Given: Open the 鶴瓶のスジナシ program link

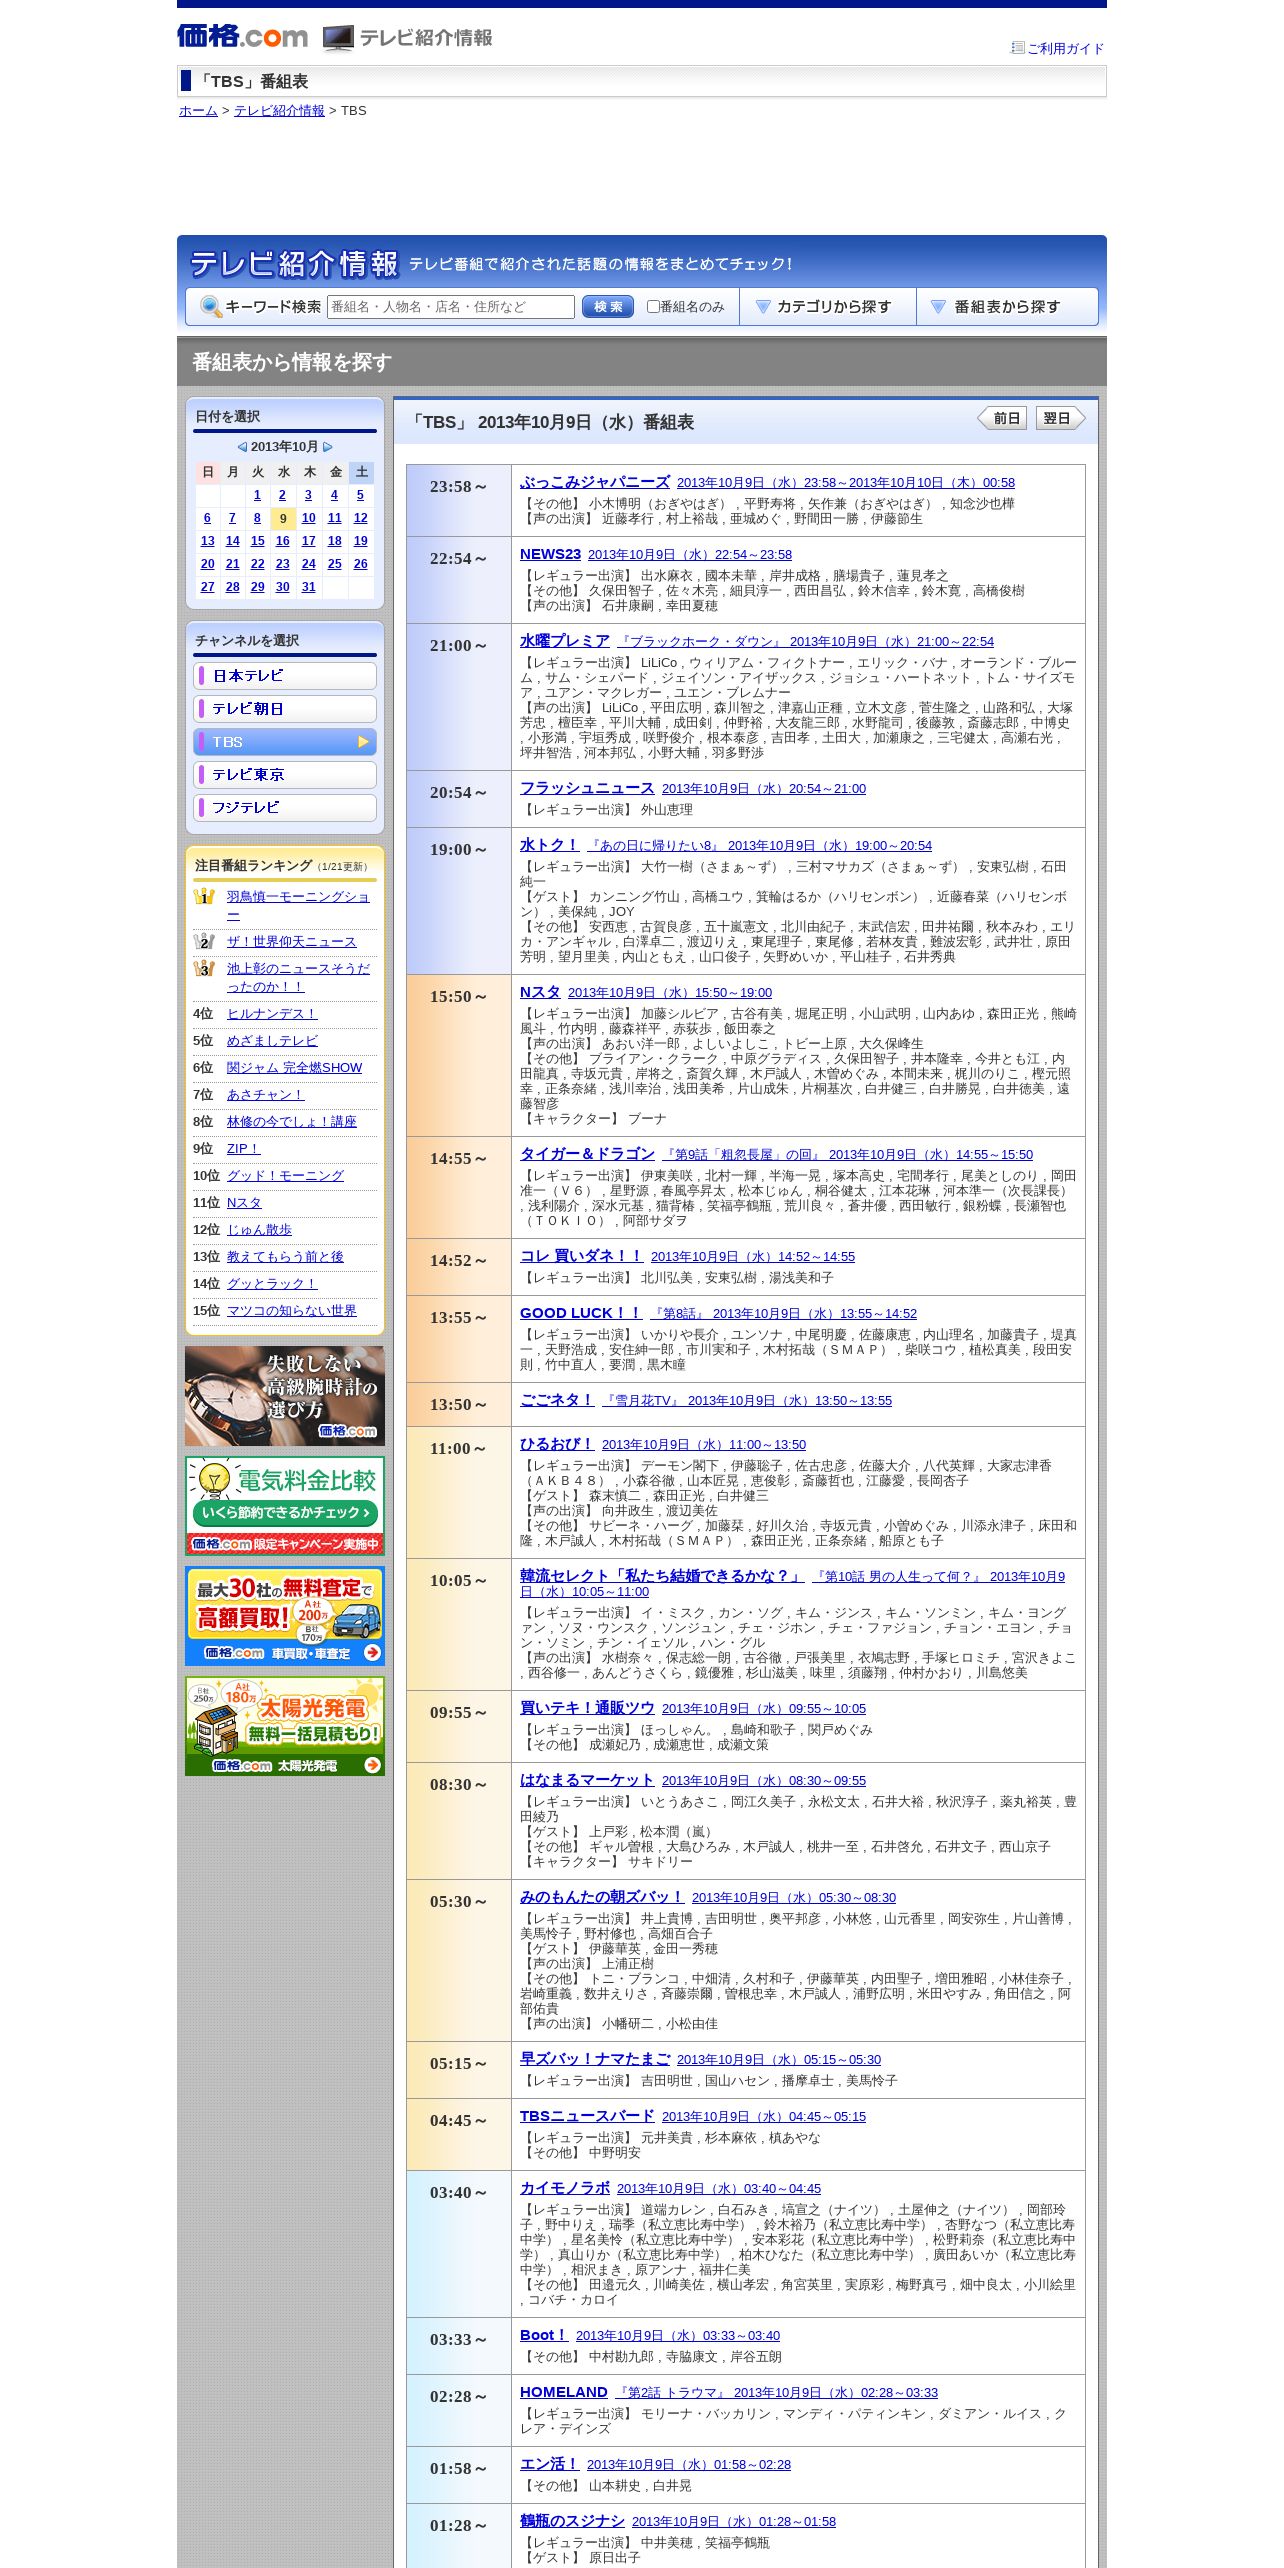Looking at the screenshot, I should (x=572, y=2521).
